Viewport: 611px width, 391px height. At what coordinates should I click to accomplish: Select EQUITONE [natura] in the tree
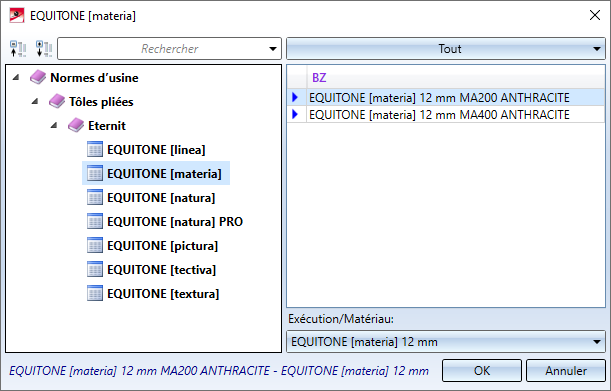point(161,198)
